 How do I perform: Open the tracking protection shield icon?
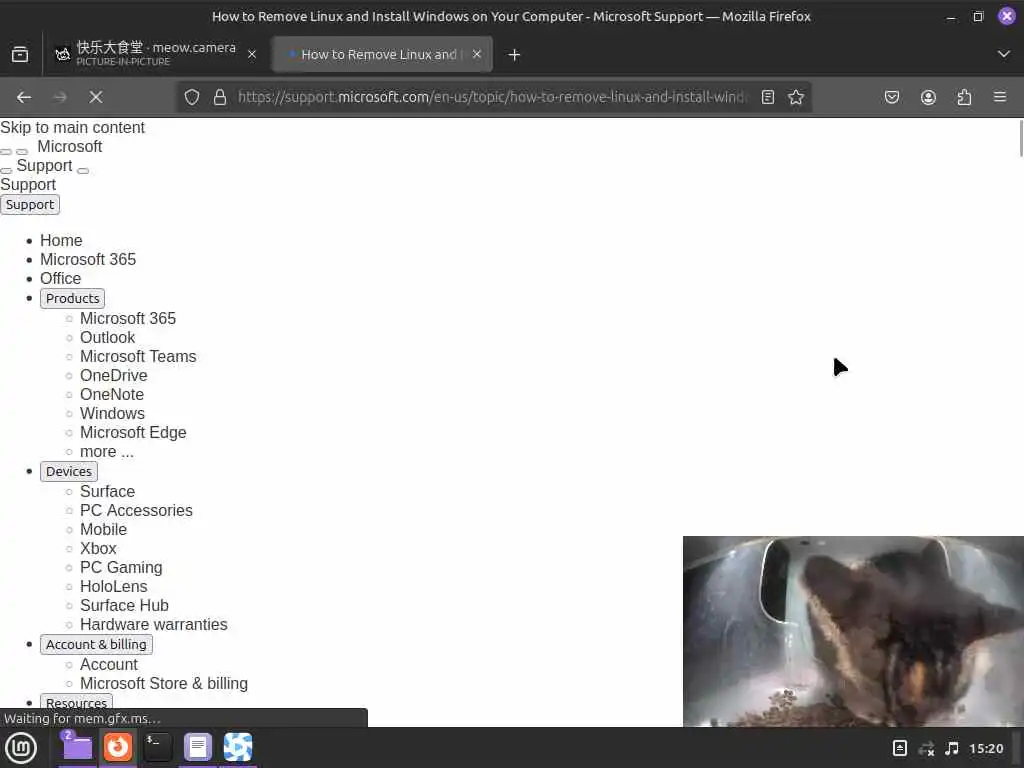191,97
